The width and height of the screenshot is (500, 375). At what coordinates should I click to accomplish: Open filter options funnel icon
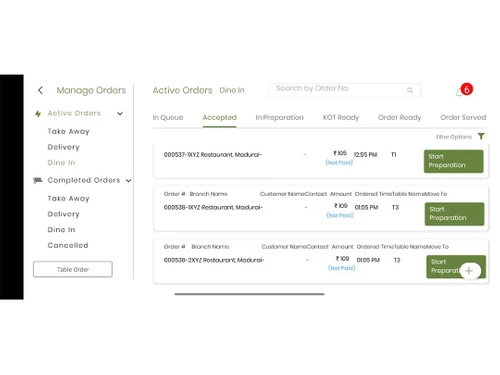(x=481, y=136)
